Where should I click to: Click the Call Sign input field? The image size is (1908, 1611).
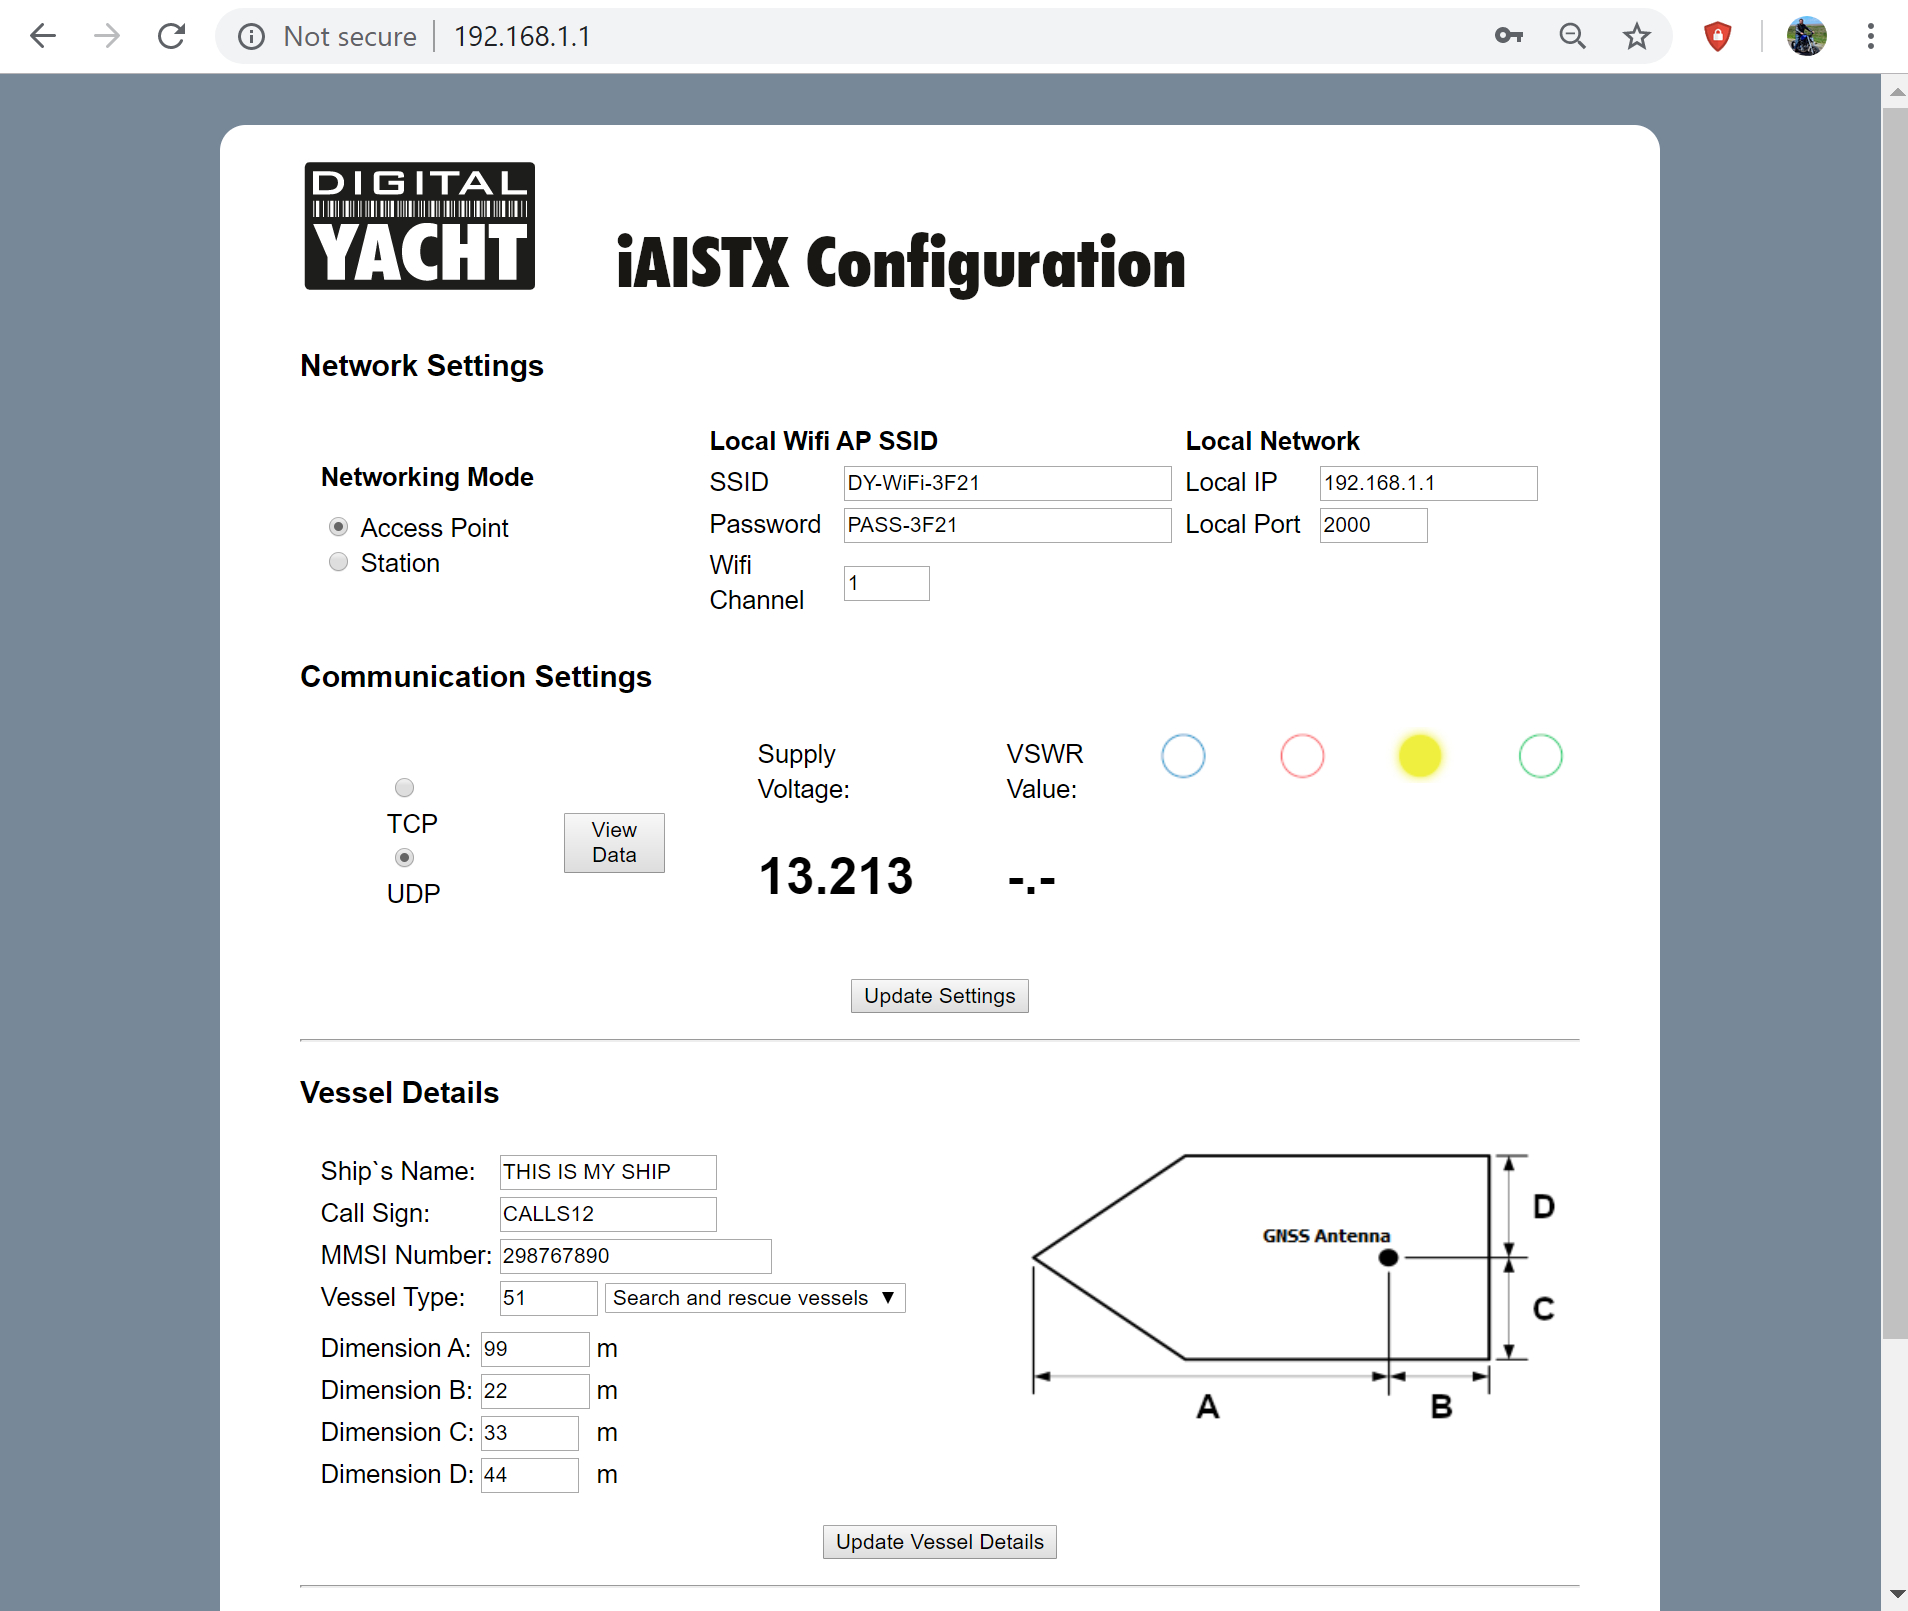point(608,1214)
